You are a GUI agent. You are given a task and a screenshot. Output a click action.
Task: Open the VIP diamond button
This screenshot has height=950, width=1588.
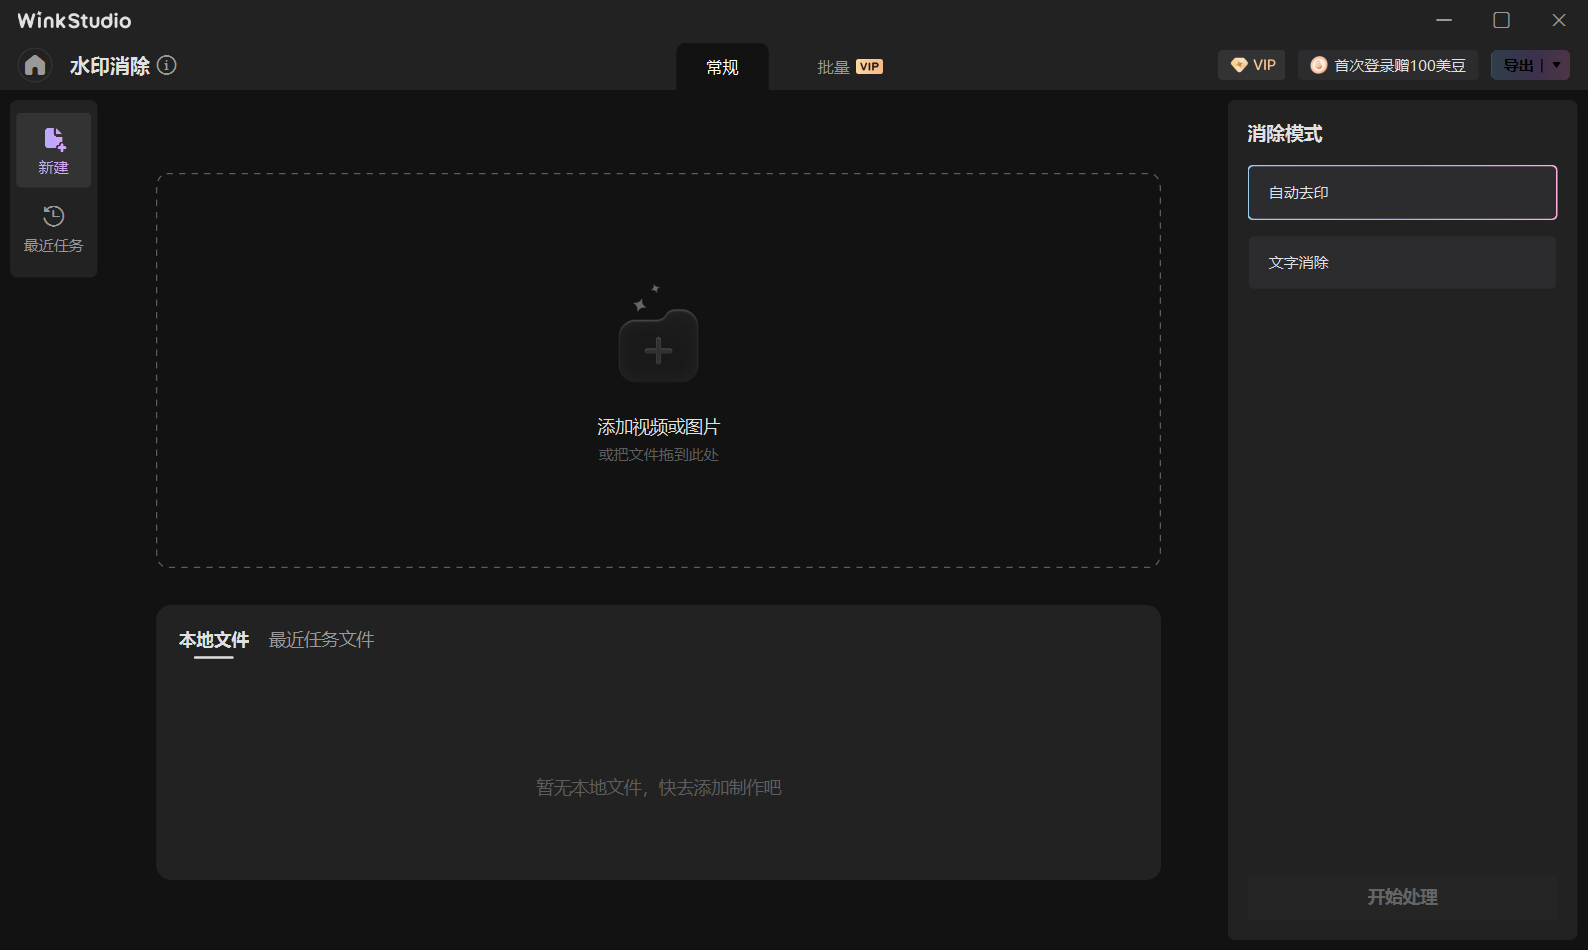pyautogui.click(x=1252, y=65)
